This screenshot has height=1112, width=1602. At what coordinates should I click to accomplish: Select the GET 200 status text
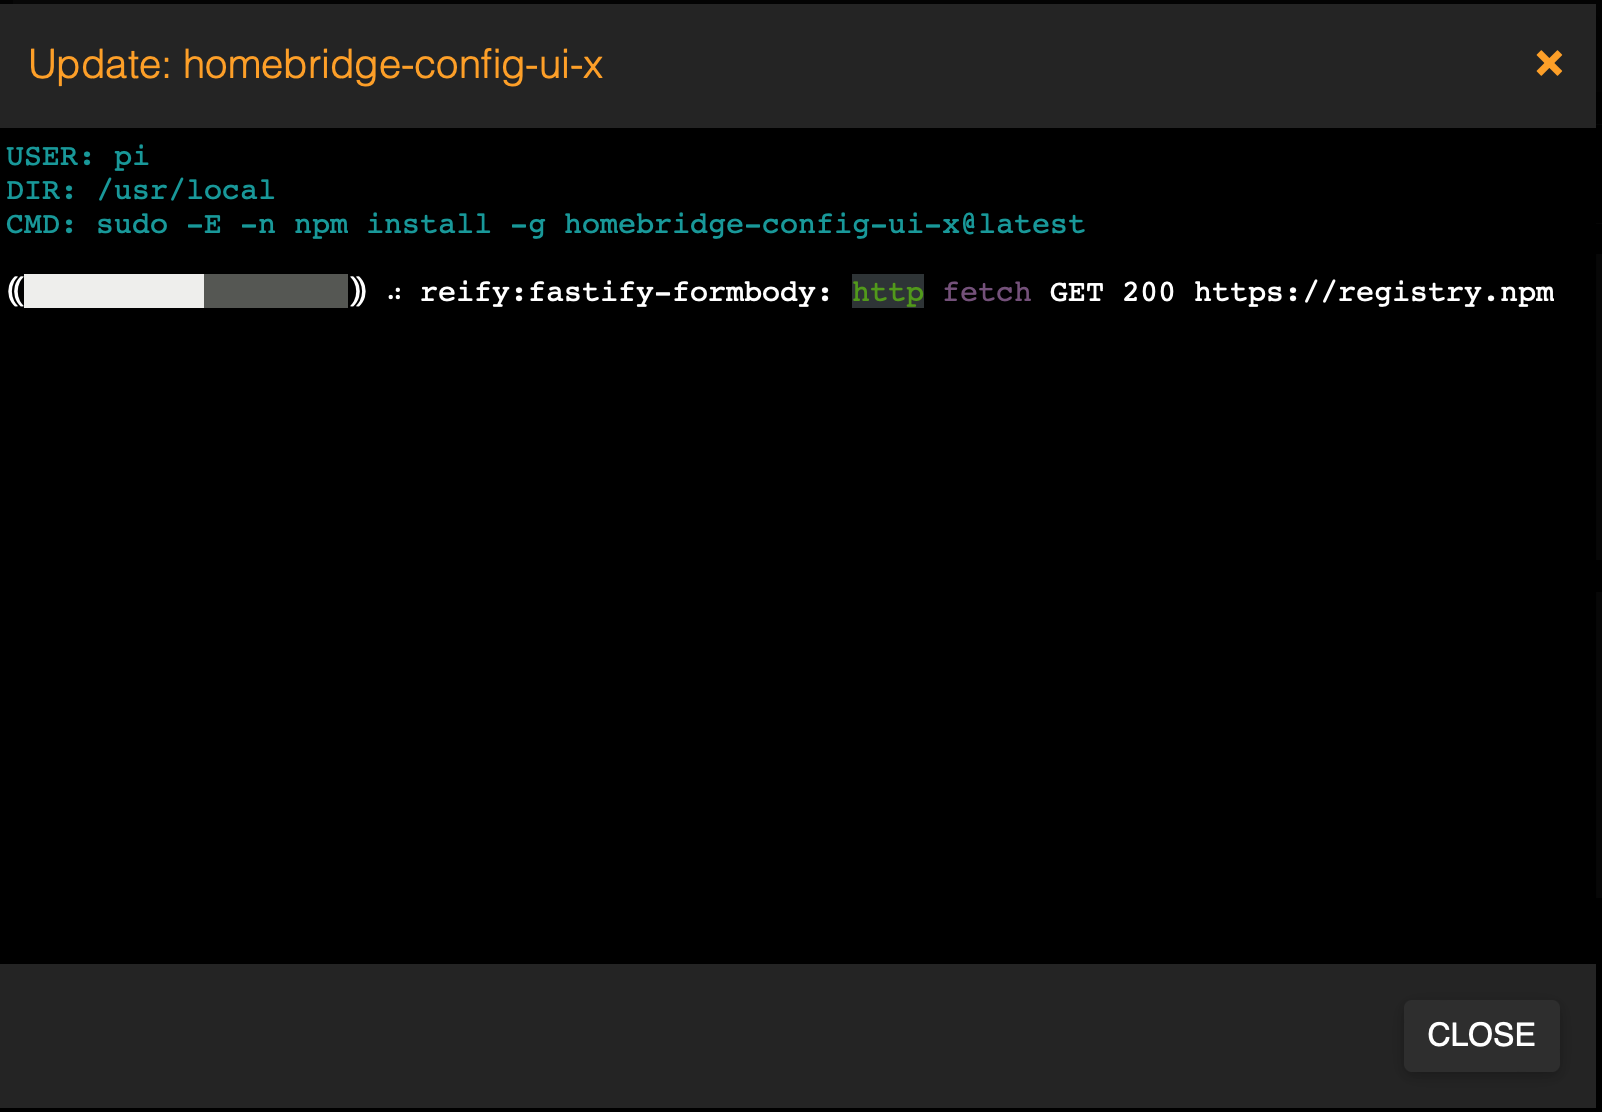[1112, 292]
